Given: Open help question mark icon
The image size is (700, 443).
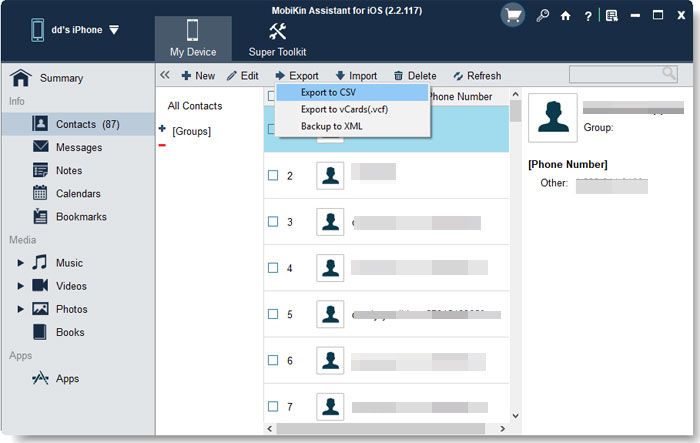Looking at the screenshot, I should (x=588, y=17).
